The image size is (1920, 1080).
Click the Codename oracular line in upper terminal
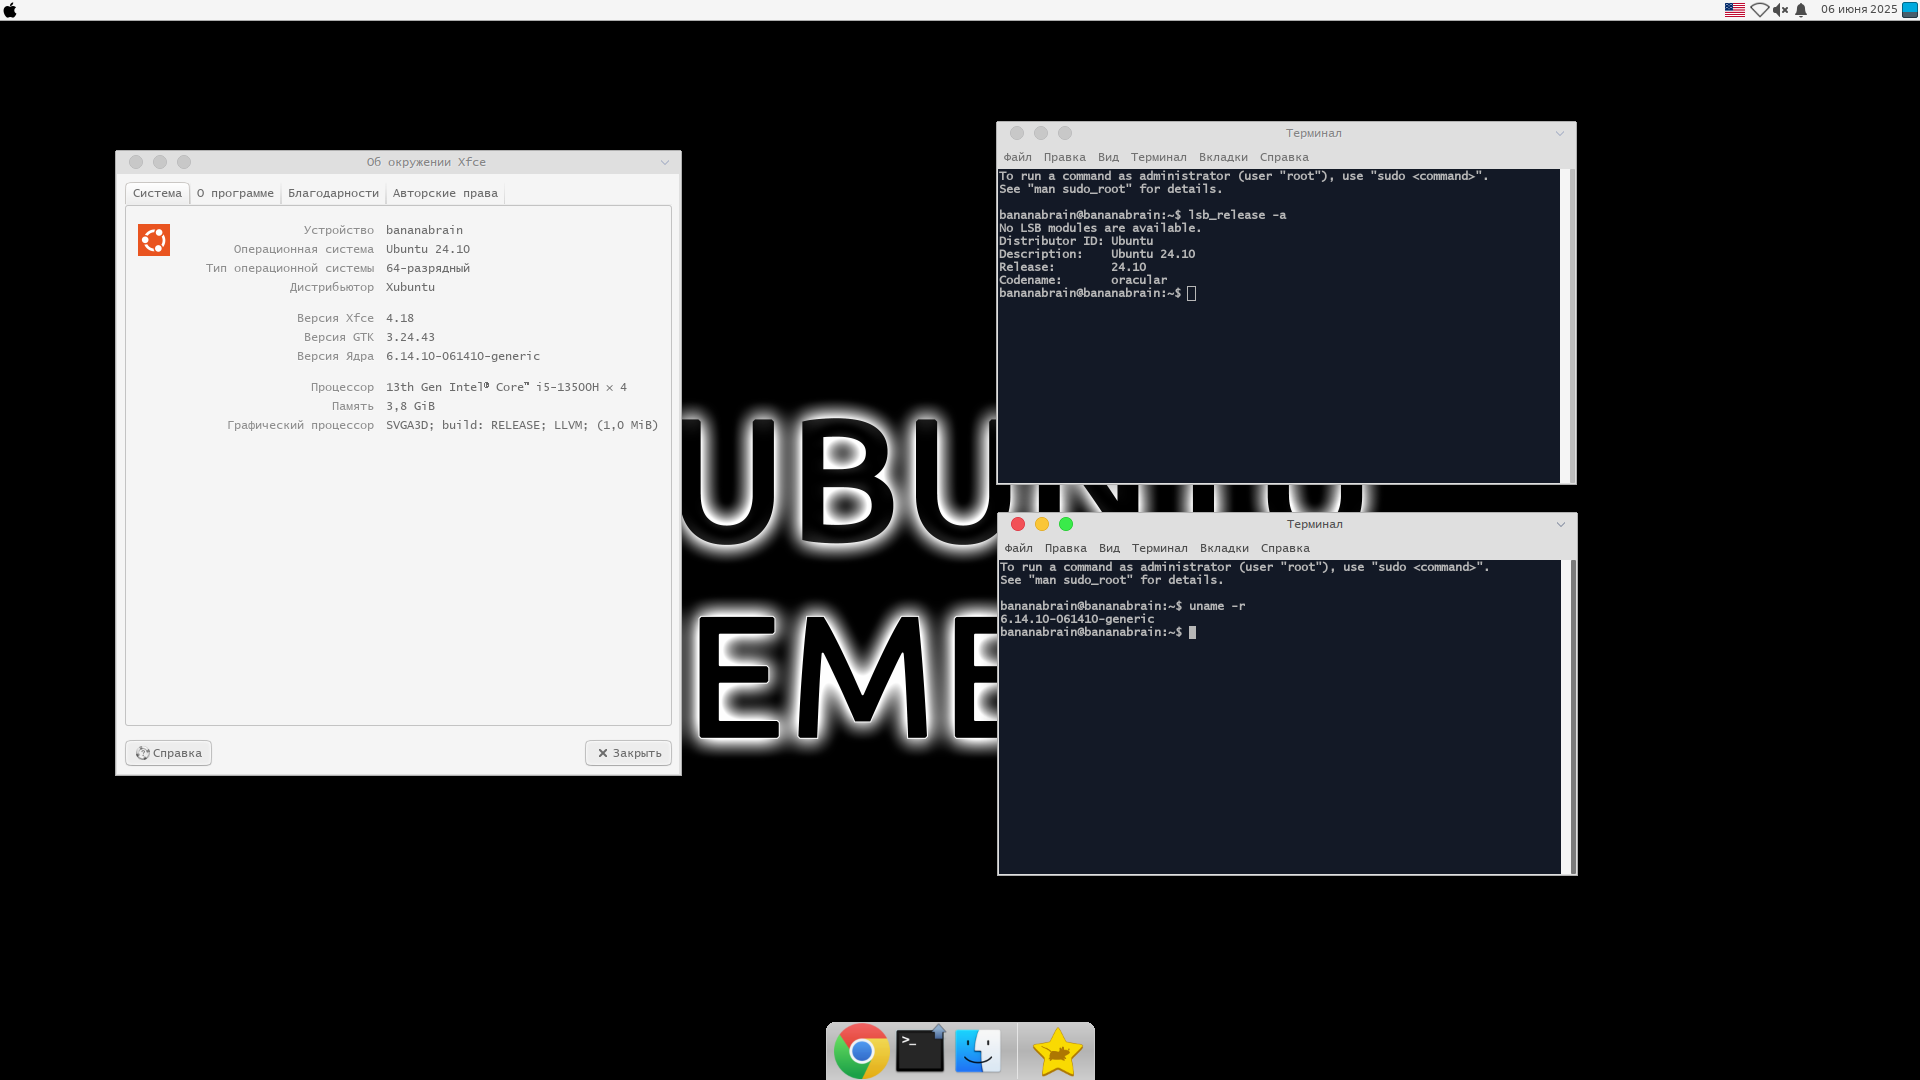click(1083, 280)
